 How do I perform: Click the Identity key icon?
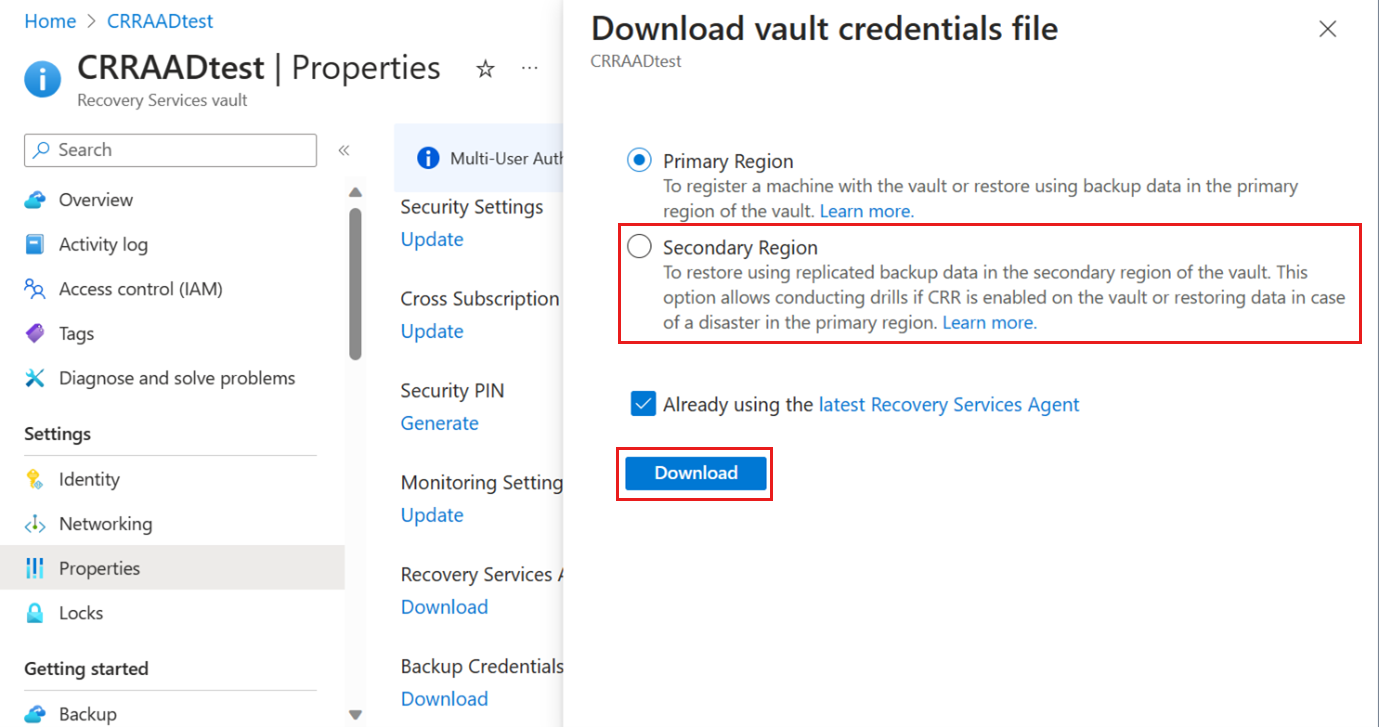(x=35, y=479)
